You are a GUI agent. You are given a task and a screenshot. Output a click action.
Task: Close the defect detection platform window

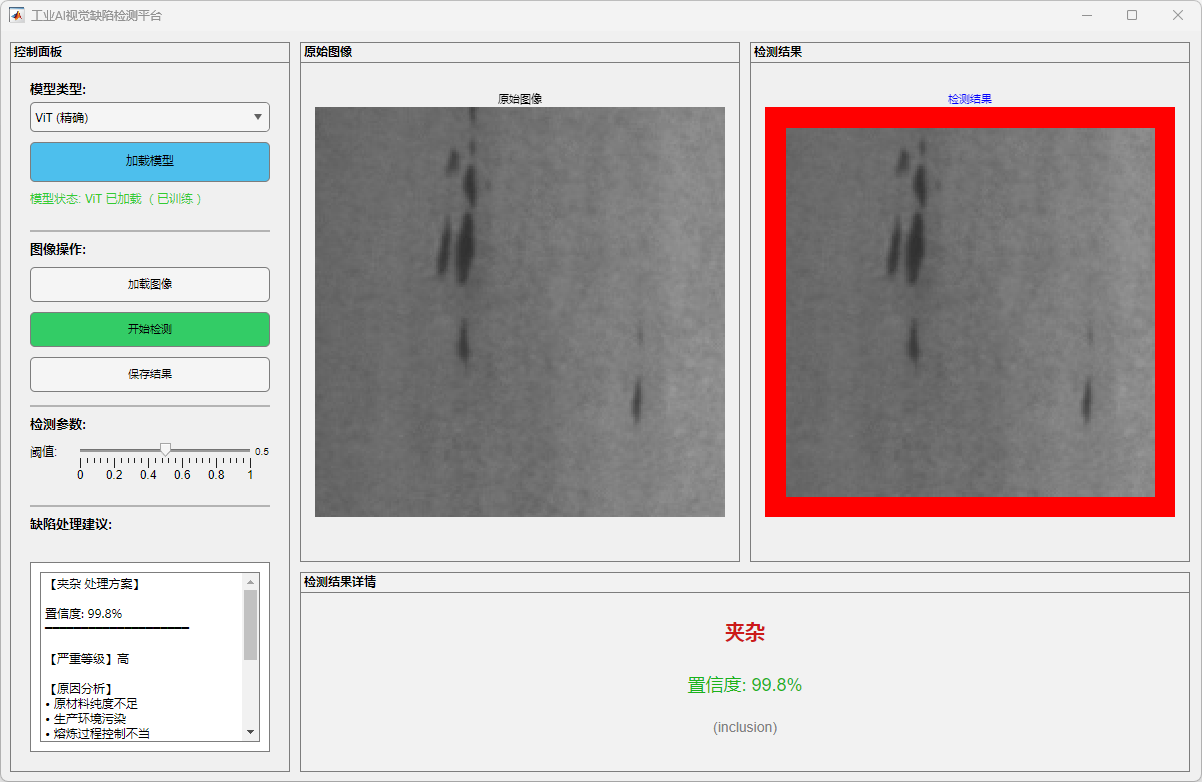[x=1178, y=15]
